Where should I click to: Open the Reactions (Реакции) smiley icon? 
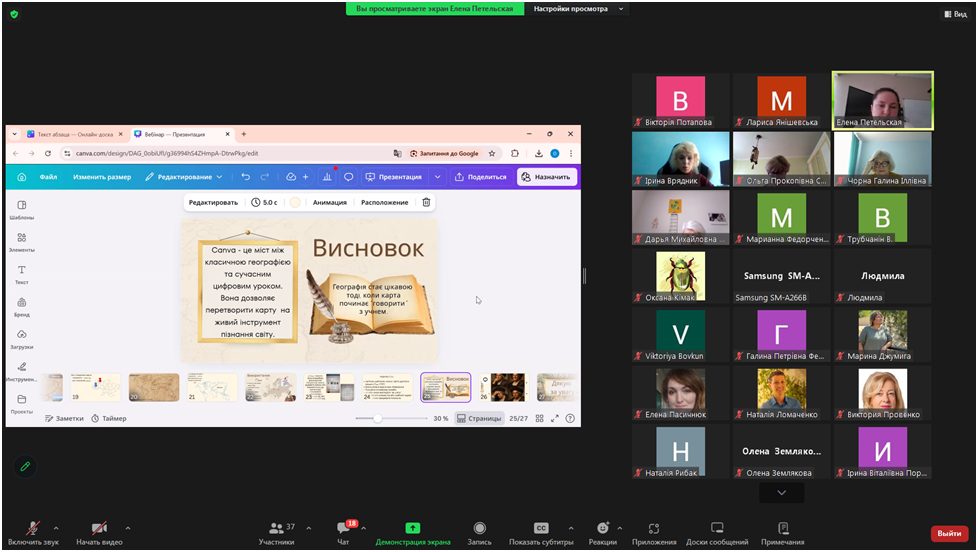coord(602,530)
